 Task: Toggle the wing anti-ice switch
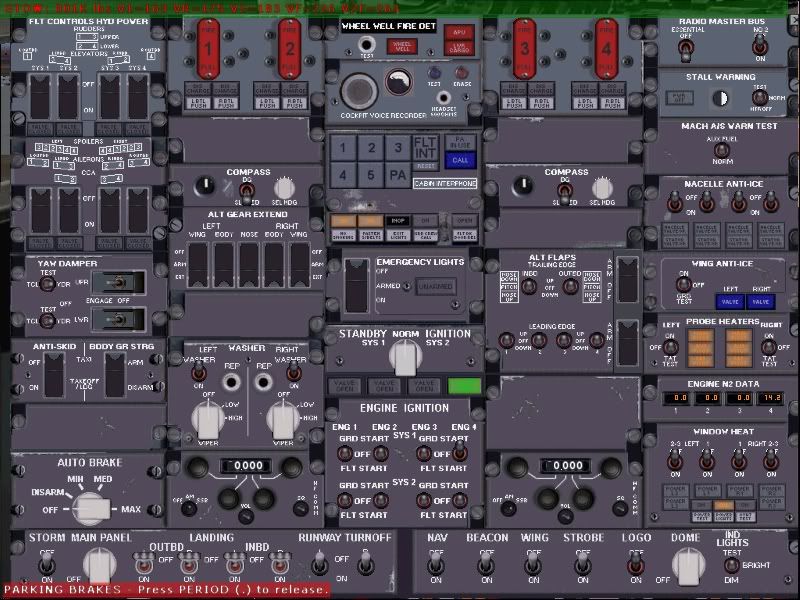click(683, 285)
